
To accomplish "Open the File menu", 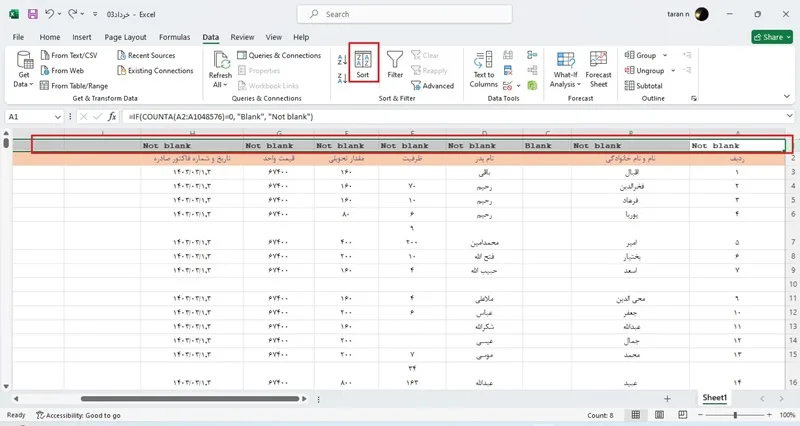I will tap(18, 37).
